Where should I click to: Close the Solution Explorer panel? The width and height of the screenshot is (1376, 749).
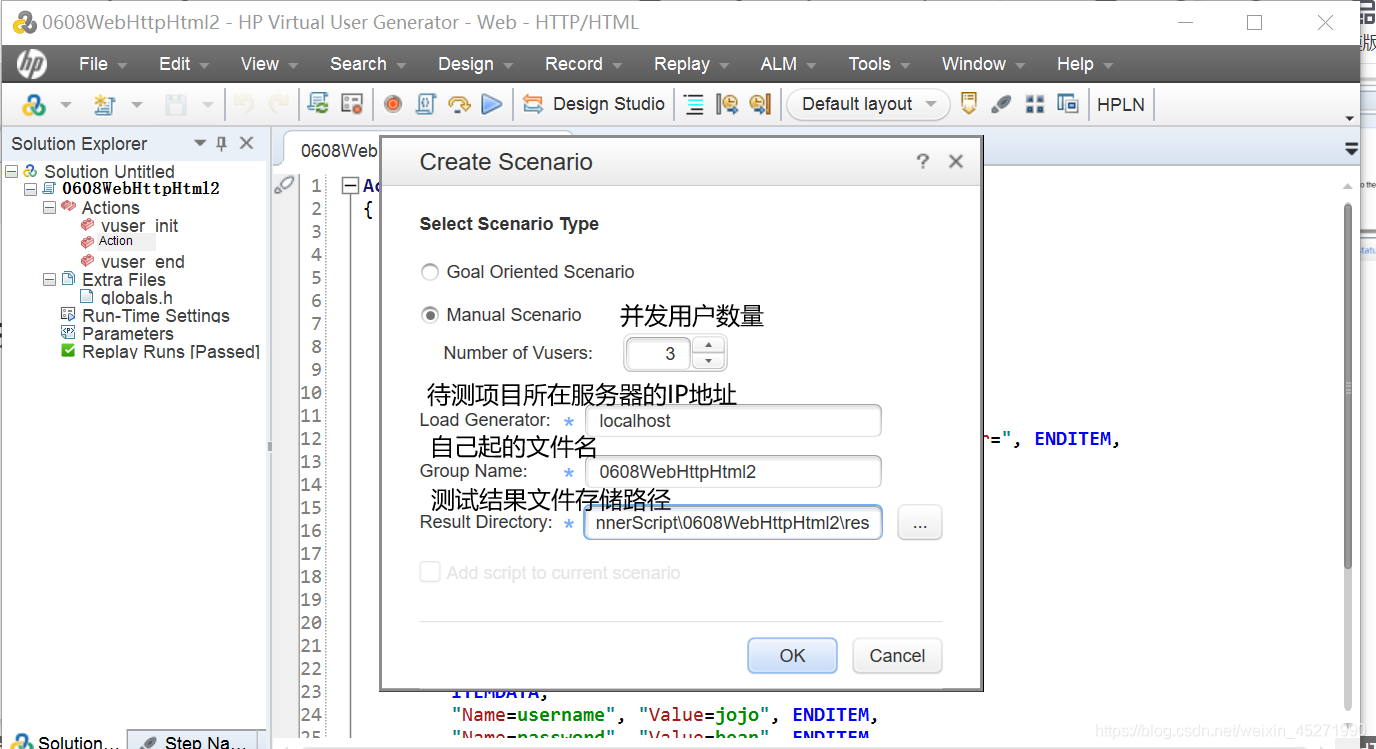point(247,144)
